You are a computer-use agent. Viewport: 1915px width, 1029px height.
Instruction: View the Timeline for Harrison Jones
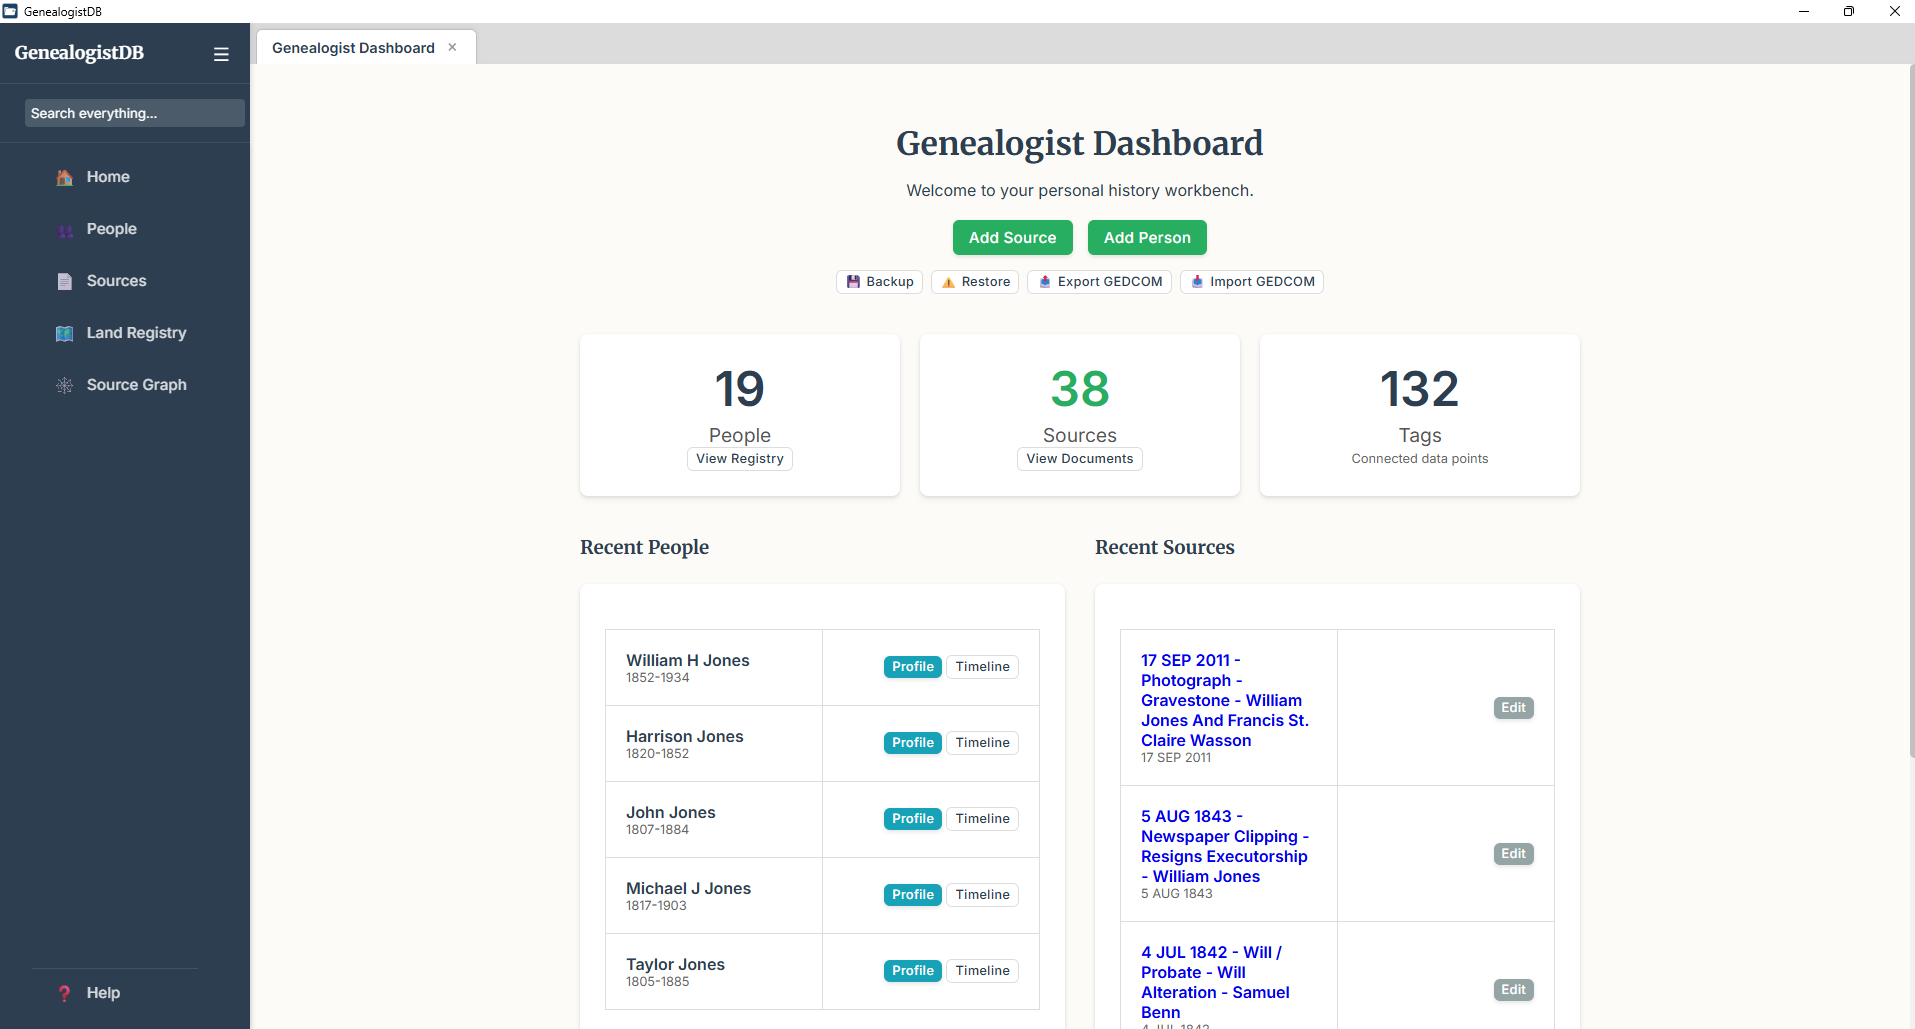click(x=982, y=742)
